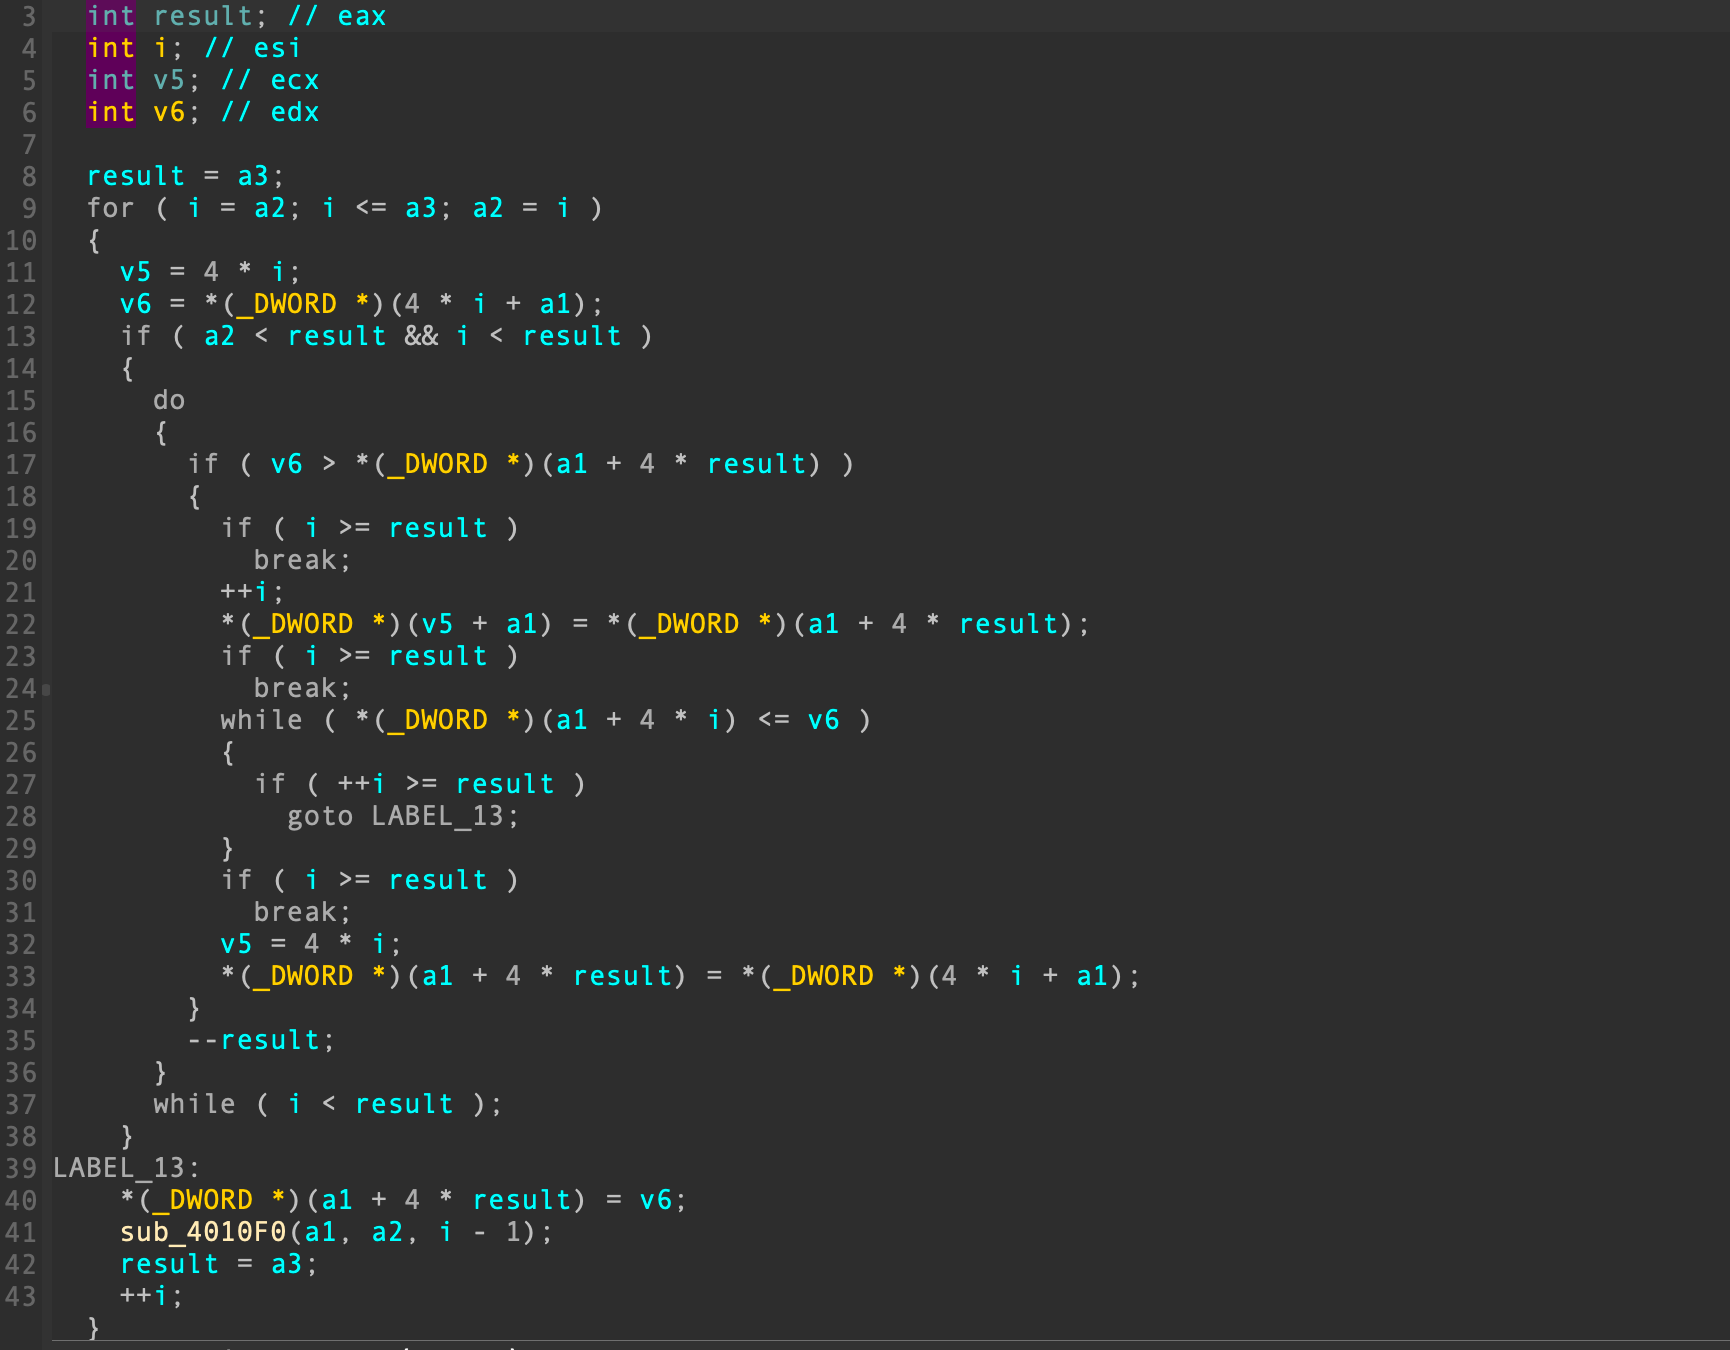Click the 'while' keyword on line 25

pyautogui.click(x=262, y=720)
